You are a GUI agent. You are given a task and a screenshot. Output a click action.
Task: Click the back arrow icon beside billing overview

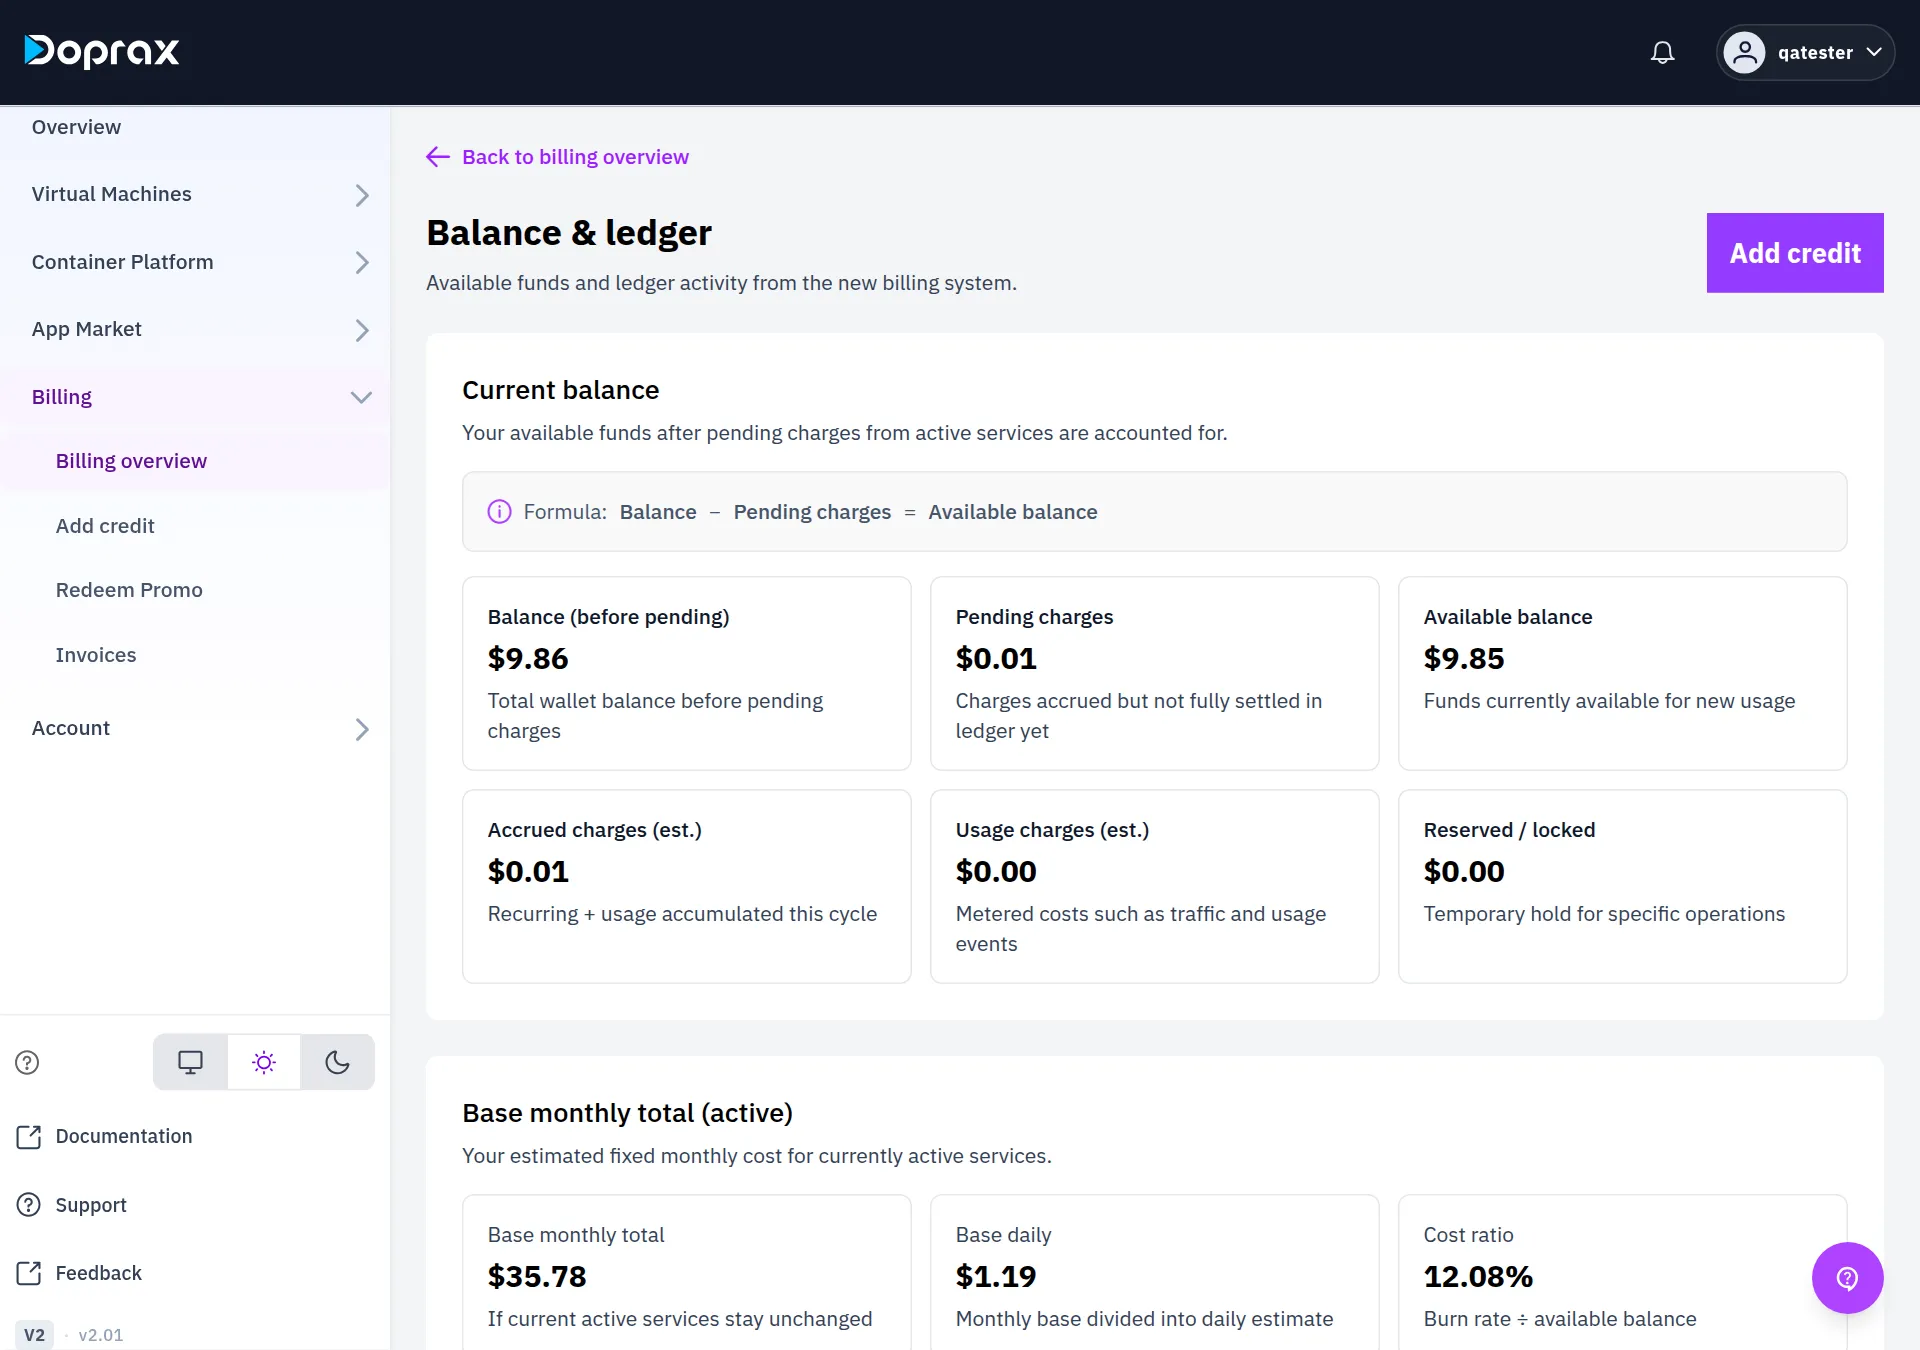[x=438, y=157]
